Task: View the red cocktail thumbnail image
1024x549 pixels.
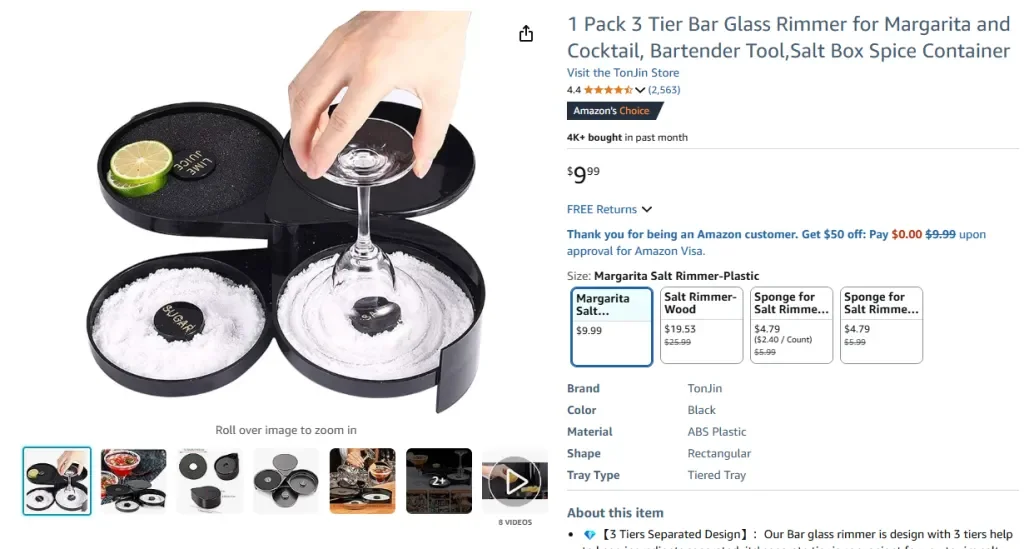Action: pyautogui.click(x=133, y=481)
